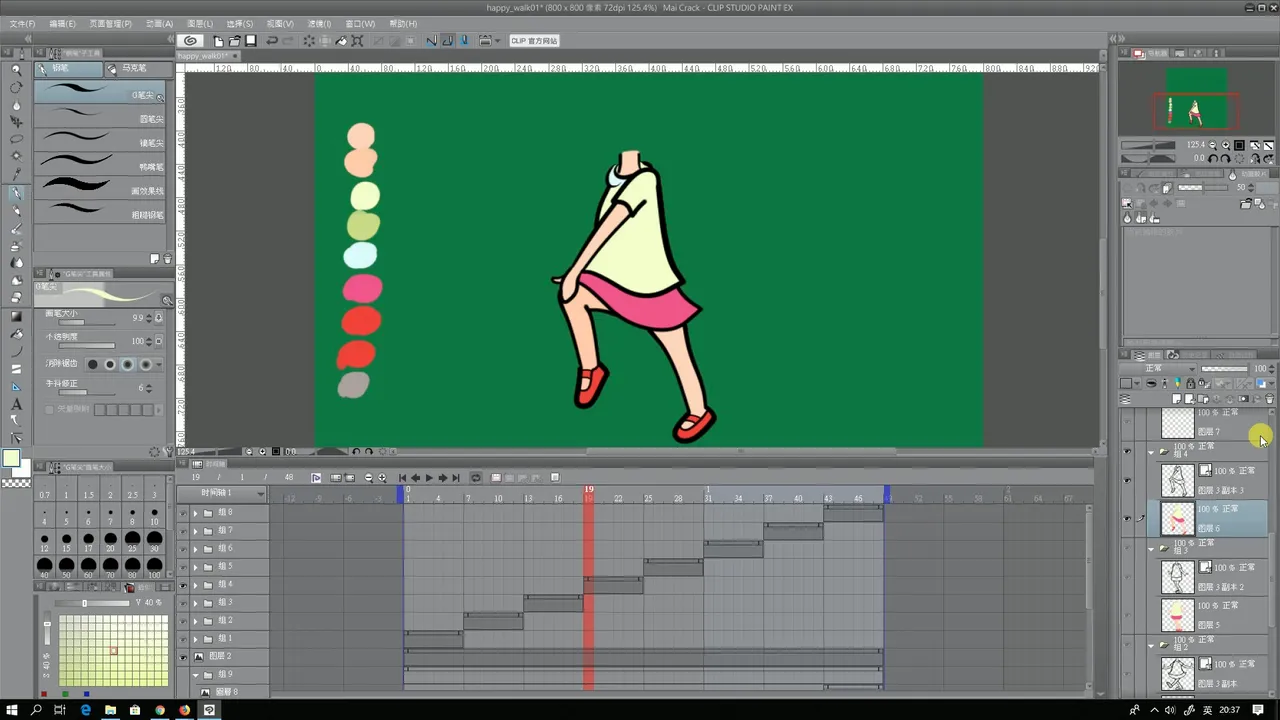Toggle visibility of 组 1 in timeline
This screenshot has height=720, width=1280.
[183, 639]
